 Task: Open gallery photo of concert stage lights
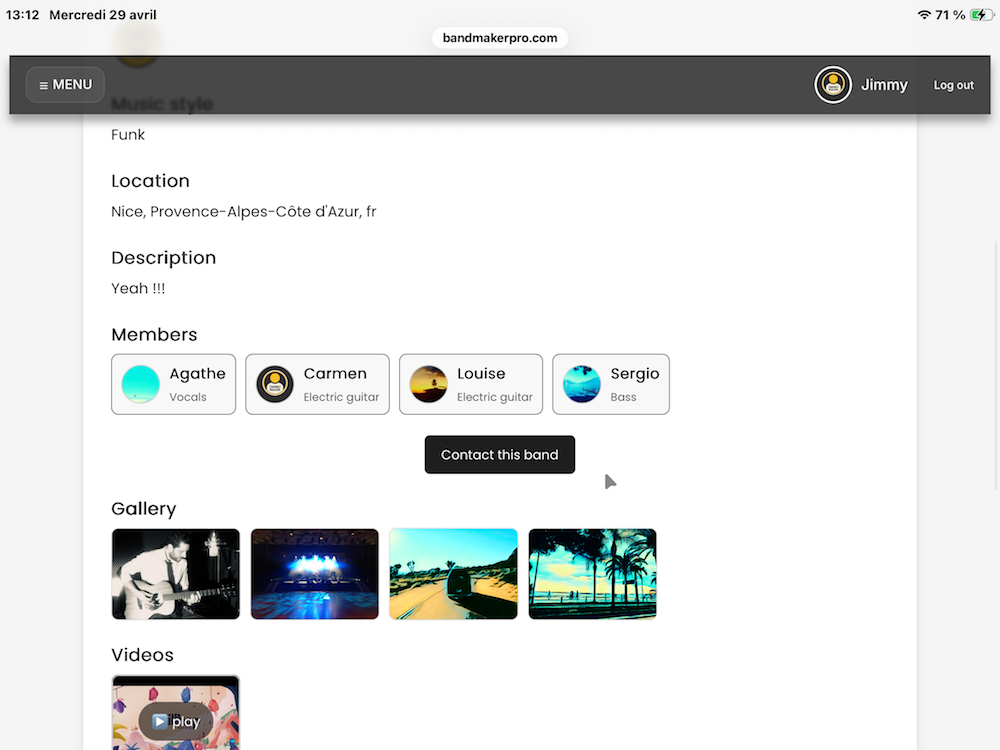[314, 574]
